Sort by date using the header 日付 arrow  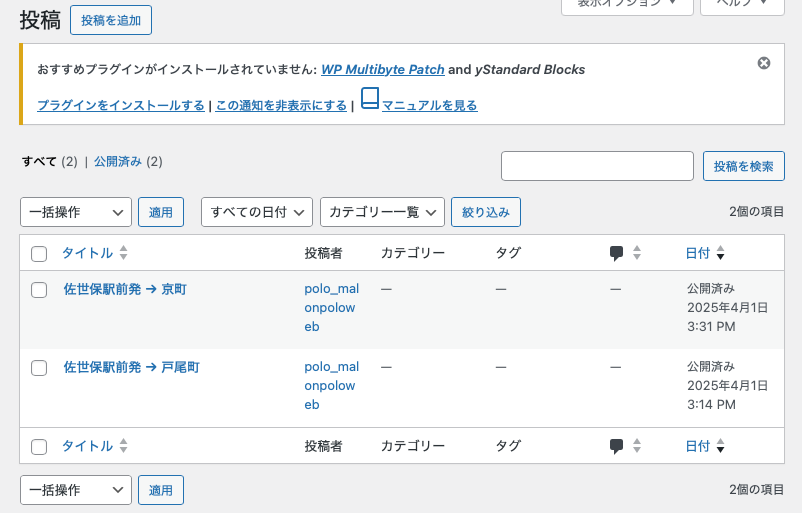click(720, 254)
